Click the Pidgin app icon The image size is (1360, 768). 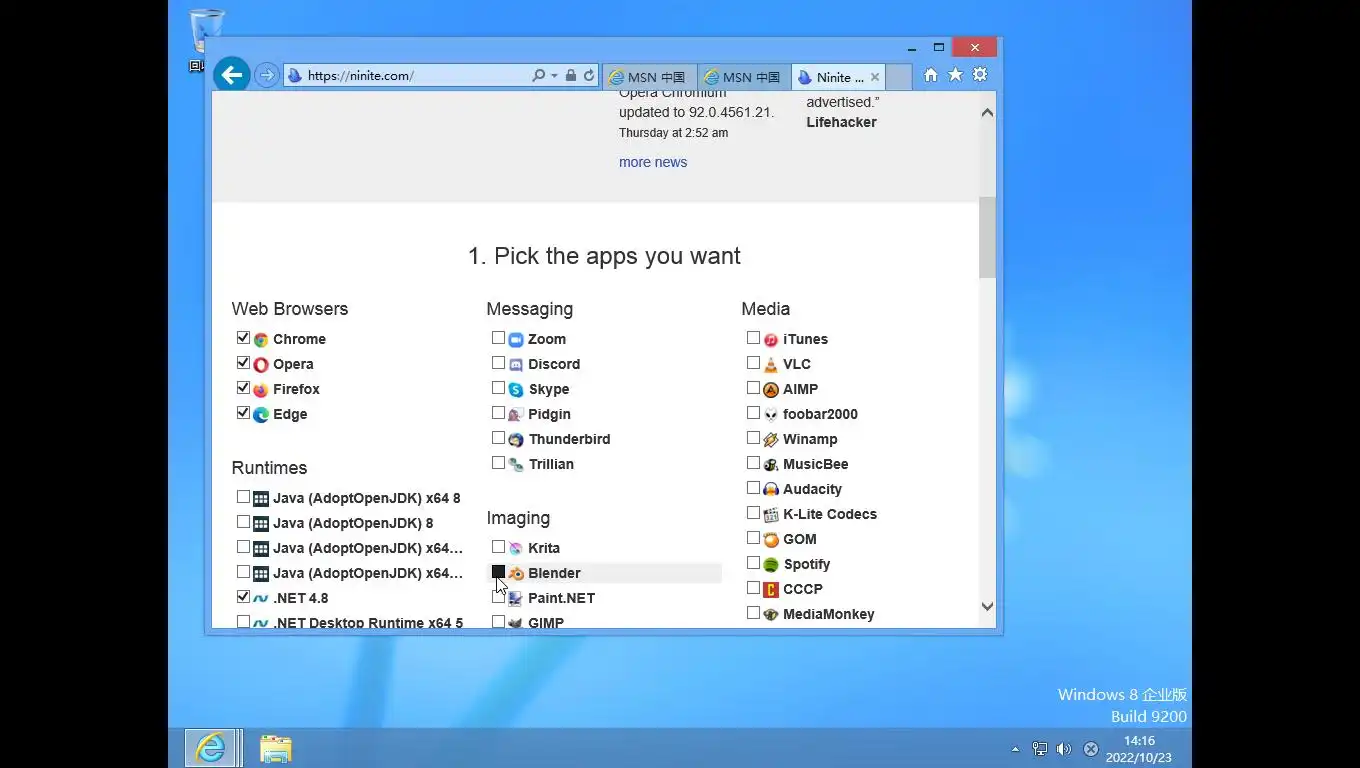click(516, 415)
